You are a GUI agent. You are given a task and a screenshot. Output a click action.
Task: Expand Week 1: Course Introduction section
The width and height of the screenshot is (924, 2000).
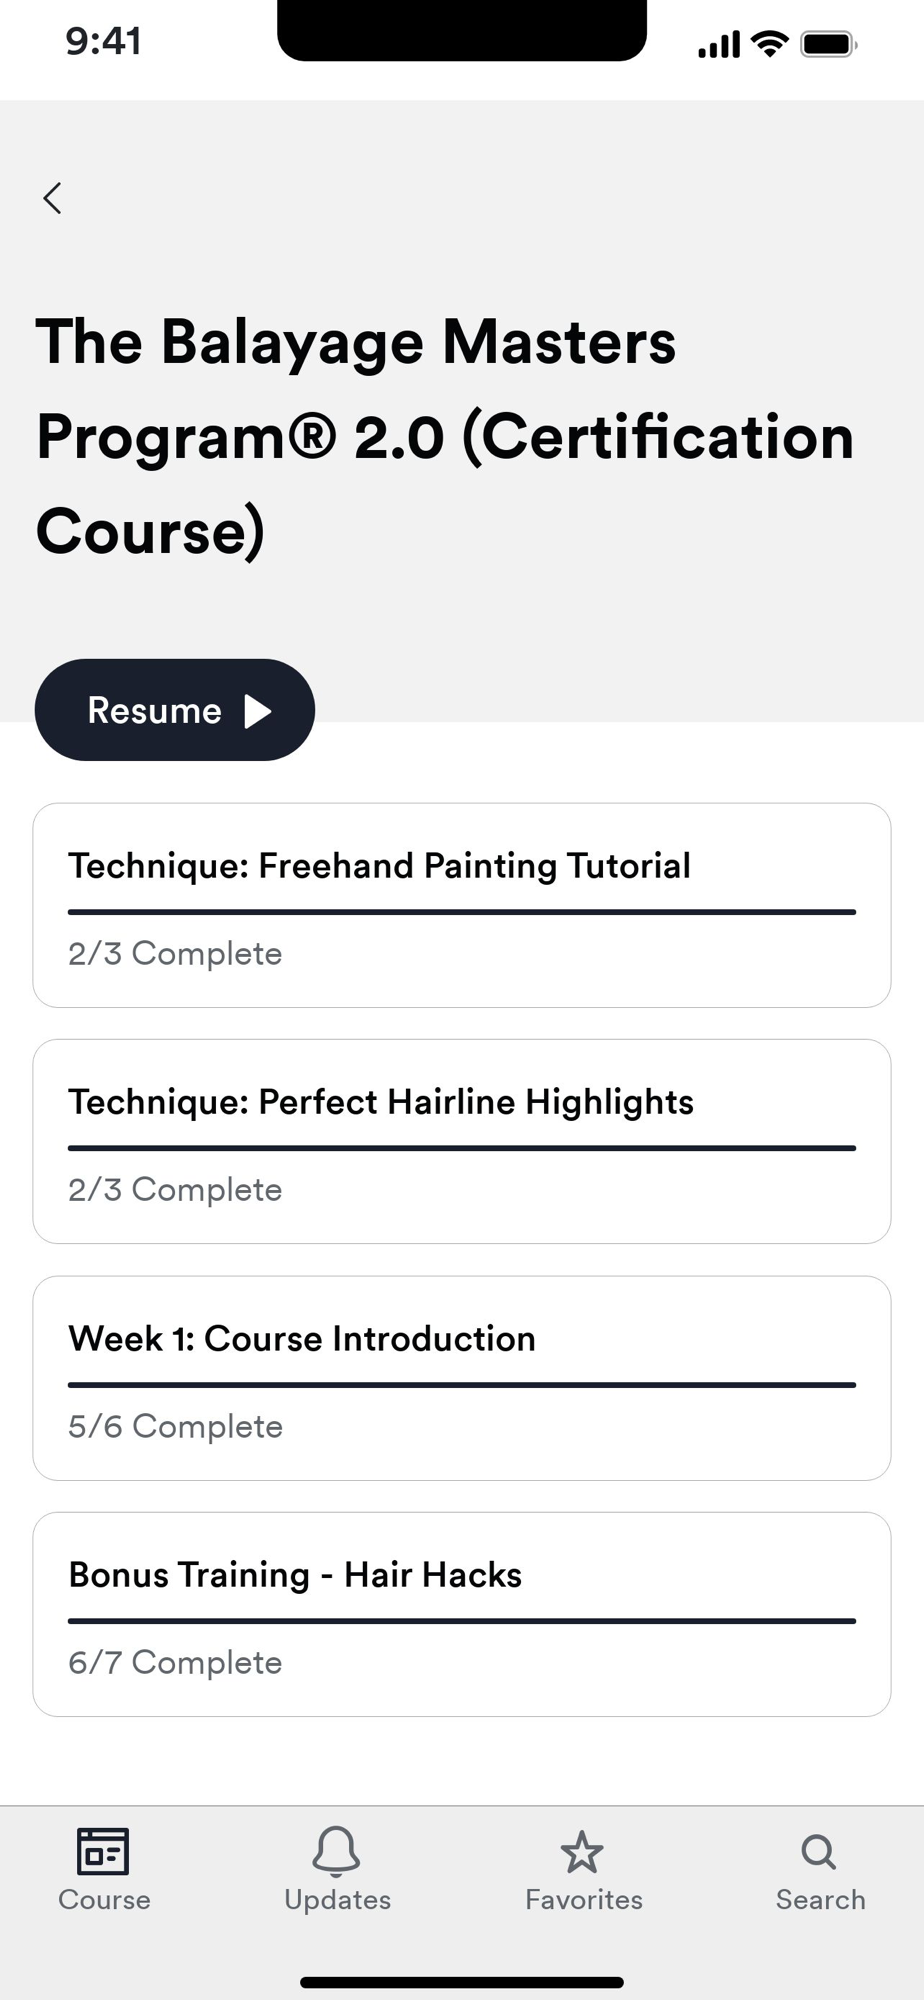click(462, 1378)
